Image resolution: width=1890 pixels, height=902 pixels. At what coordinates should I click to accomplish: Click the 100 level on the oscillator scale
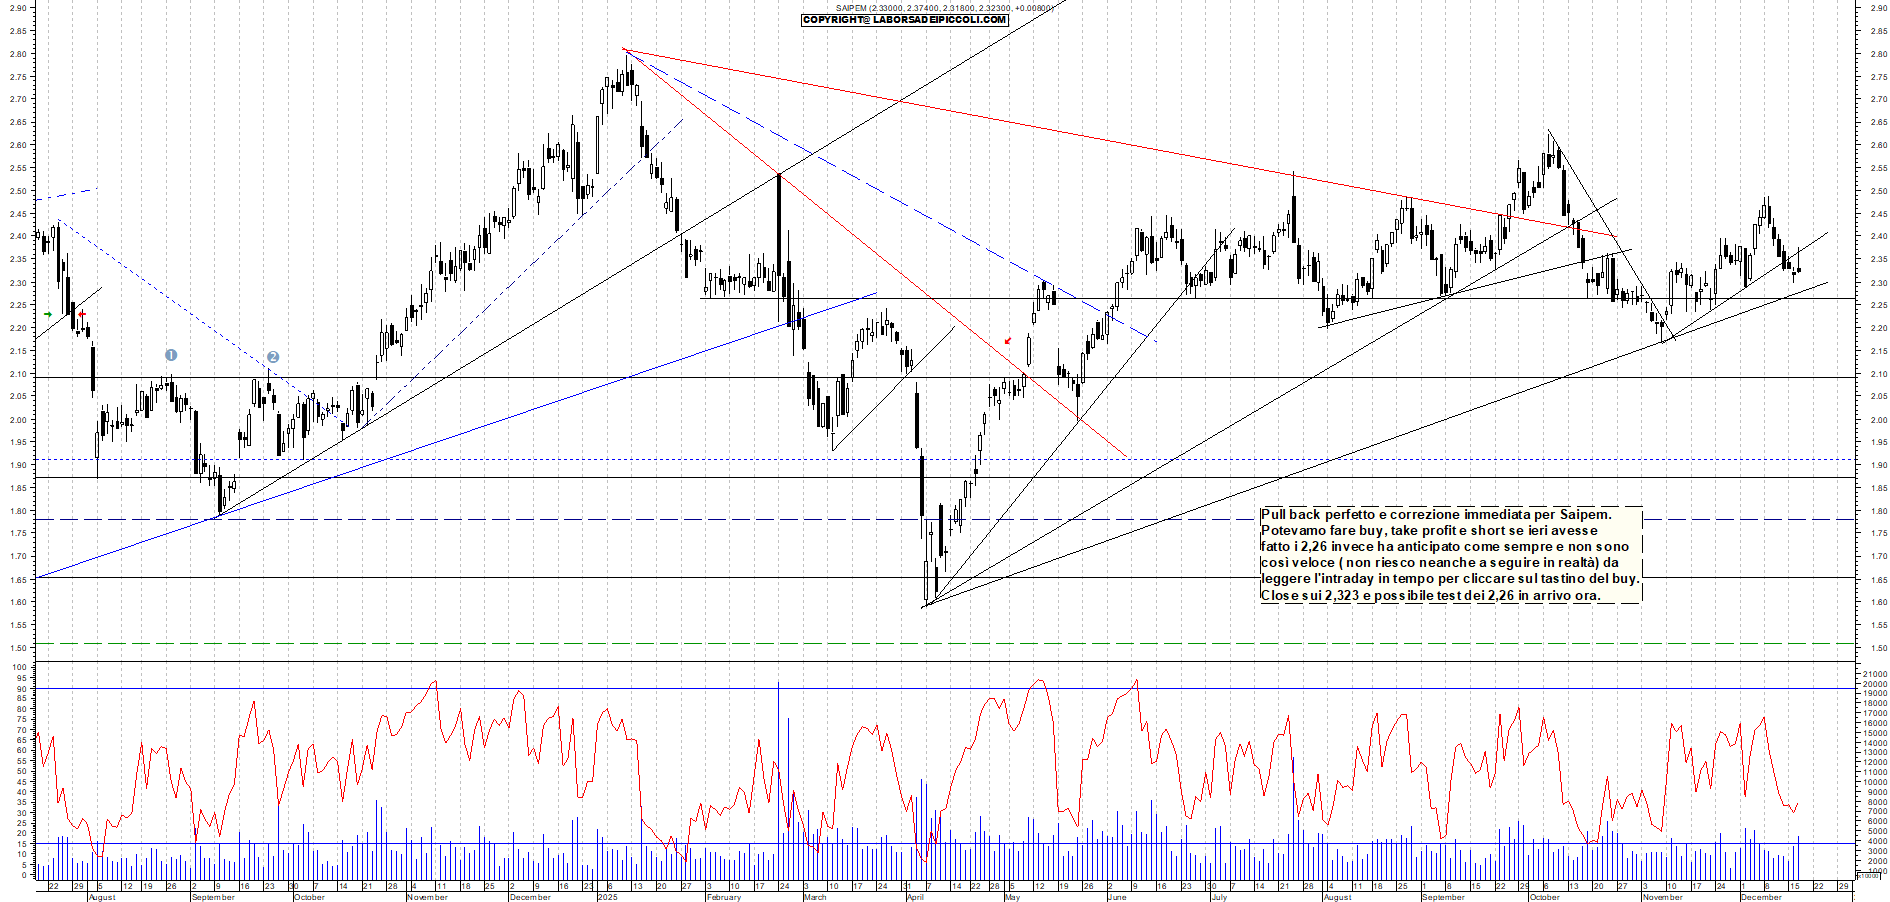pyautogui.click(x=20, y=667)
